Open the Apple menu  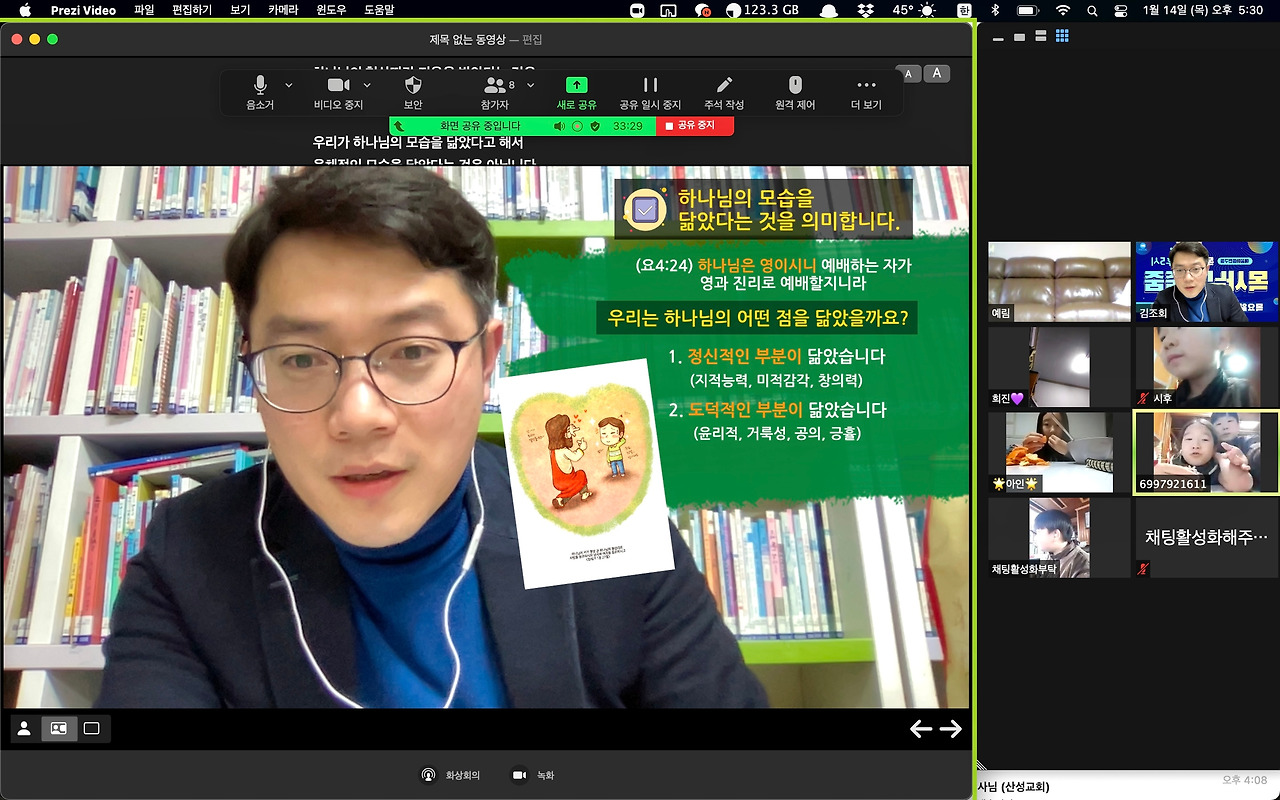[x=25, y=10]
